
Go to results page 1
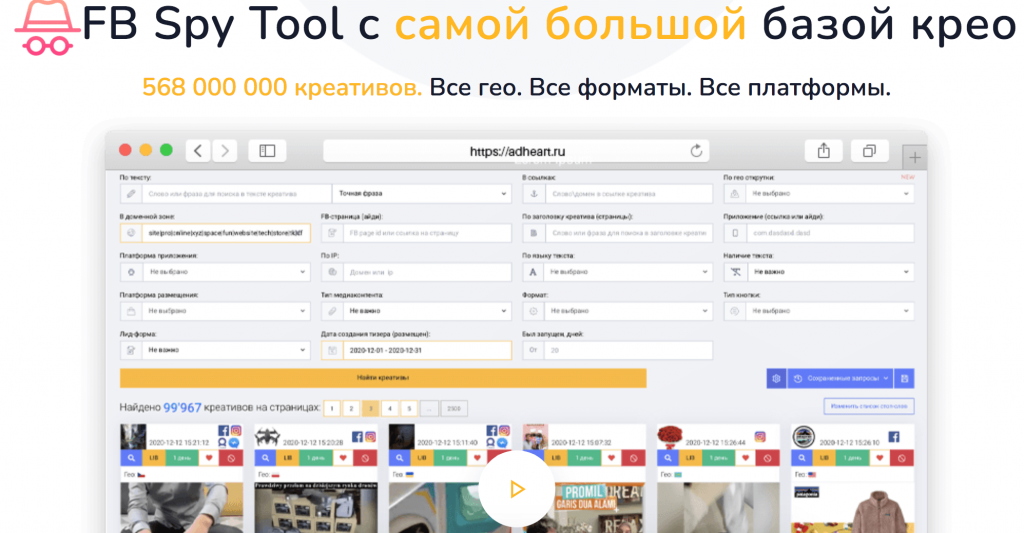332,408
